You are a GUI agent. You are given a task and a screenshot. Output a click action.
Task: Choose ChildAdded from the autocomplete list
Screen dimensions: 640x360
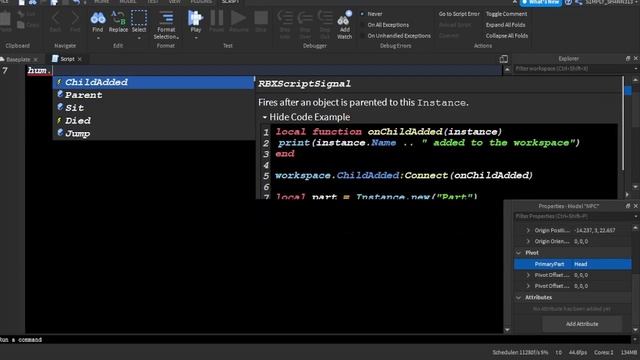(153, 82)
